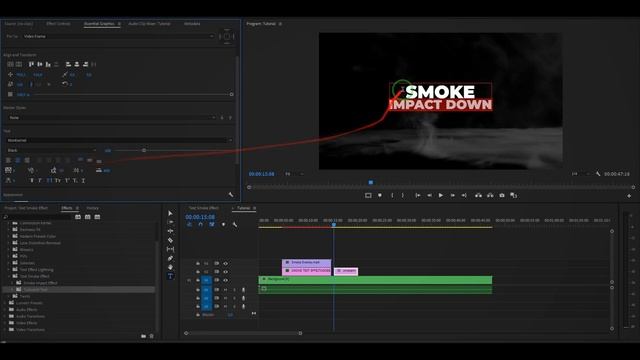Image resolution: width=640 pixels, height=360 pixels.
Task: Open the Project panel tab
Action: tap(26, 208)
